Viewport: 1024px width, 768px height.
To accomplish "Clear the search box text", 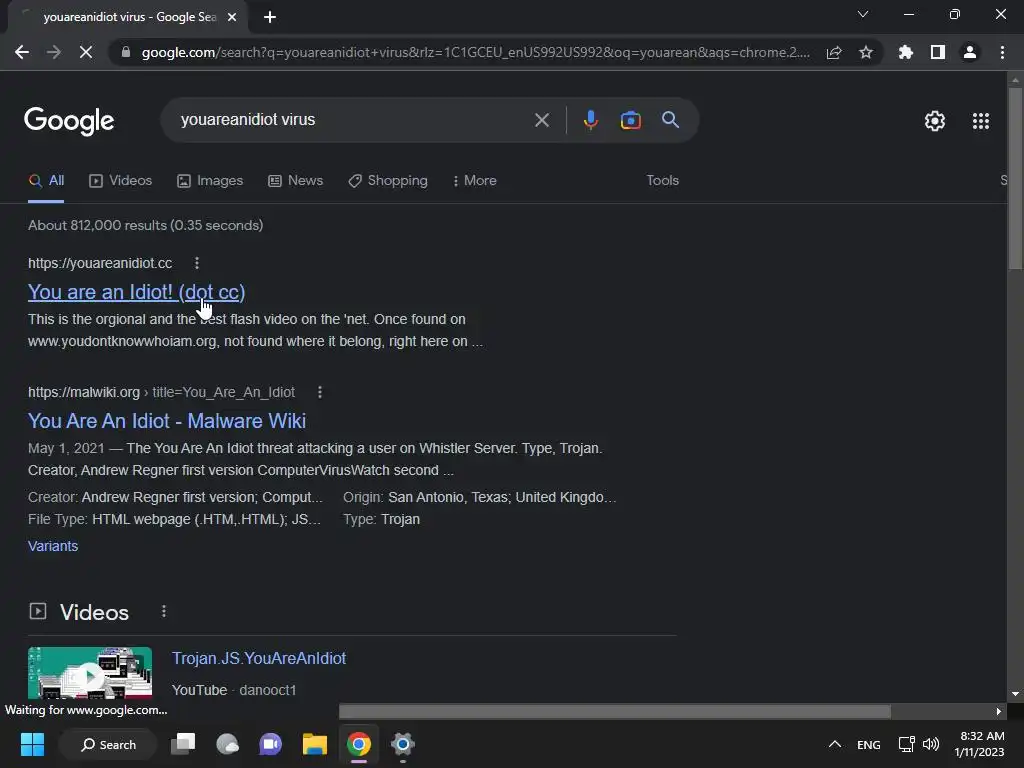I will point(541,120).
